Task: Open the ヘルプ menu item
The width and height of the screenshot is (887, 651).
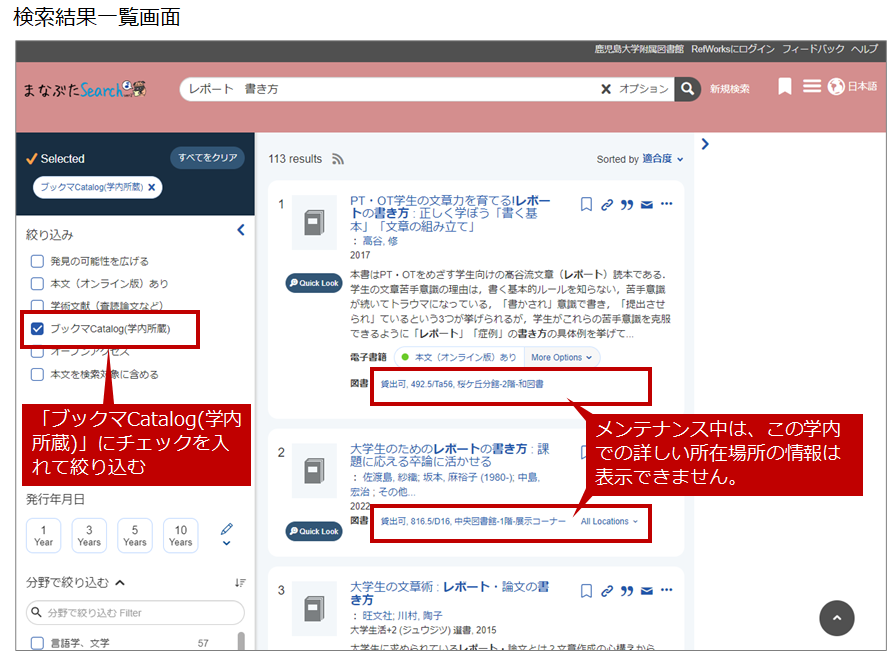Action: click(x=863, y=49)
